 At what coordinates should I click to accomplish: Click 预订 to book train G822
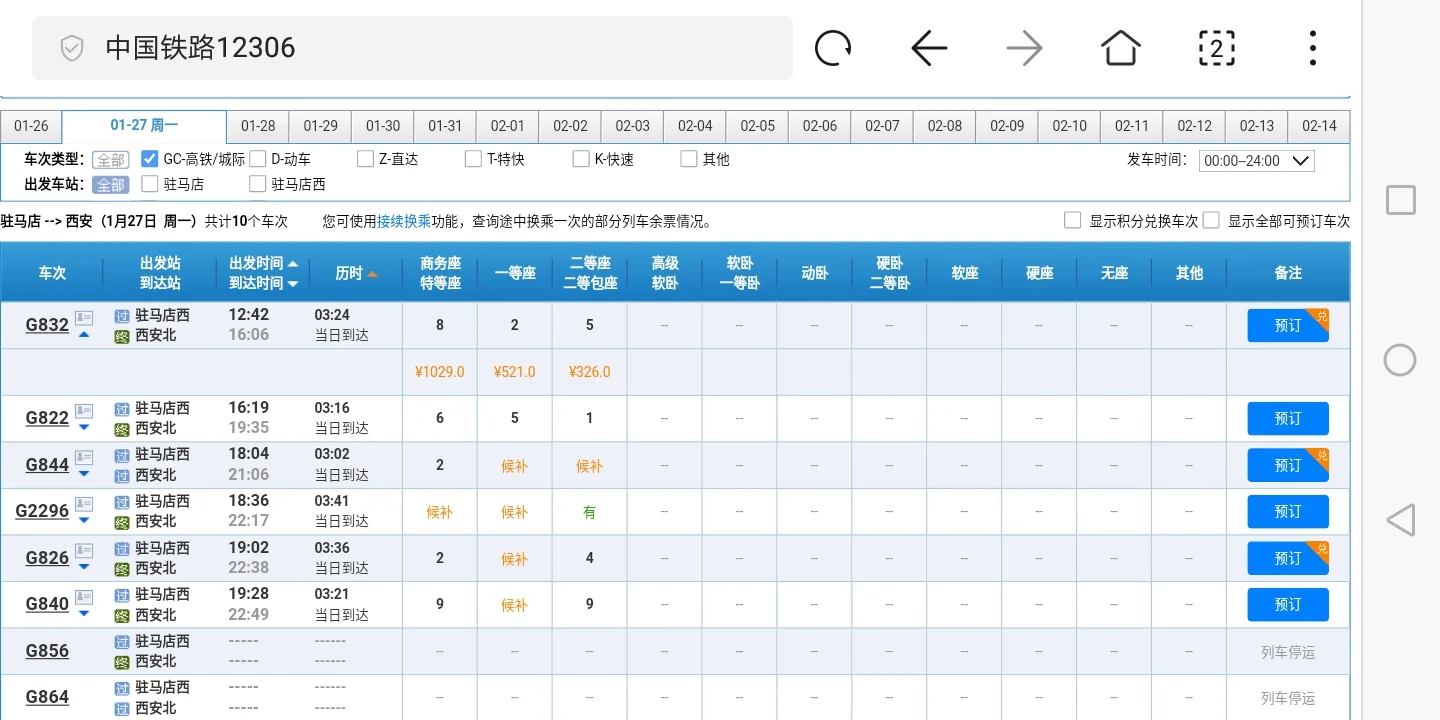point(1287,418)
